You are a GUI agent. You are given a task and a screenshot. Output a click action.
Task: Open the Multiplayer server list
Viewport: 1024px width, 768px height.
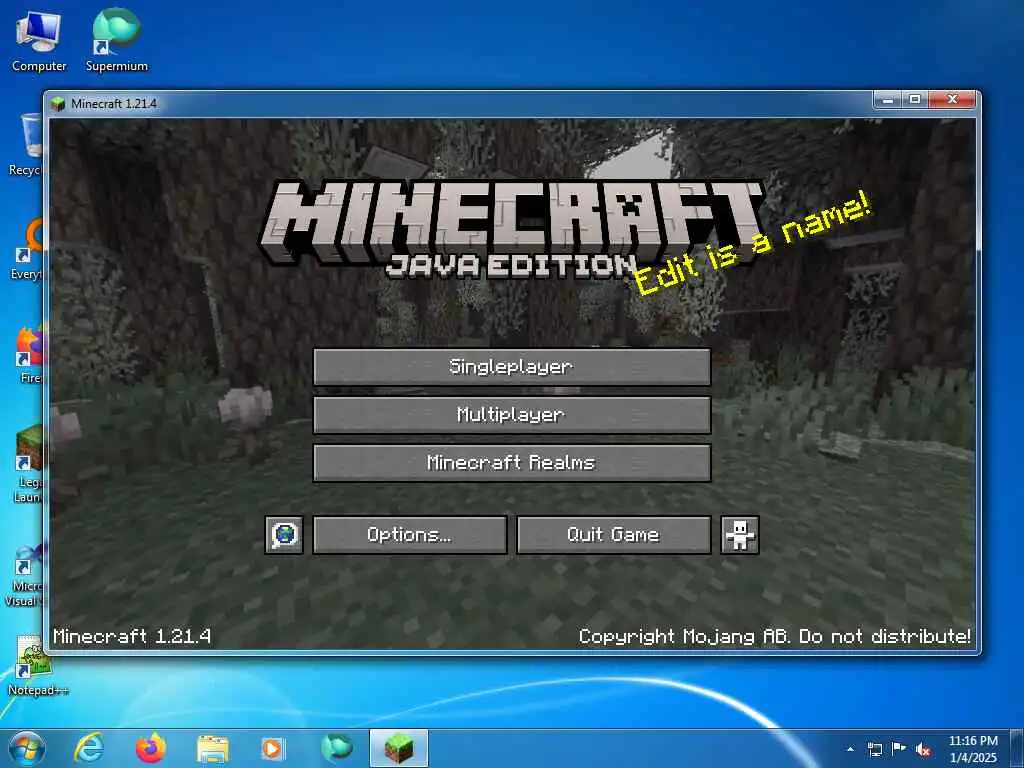(x=511, y=415)
